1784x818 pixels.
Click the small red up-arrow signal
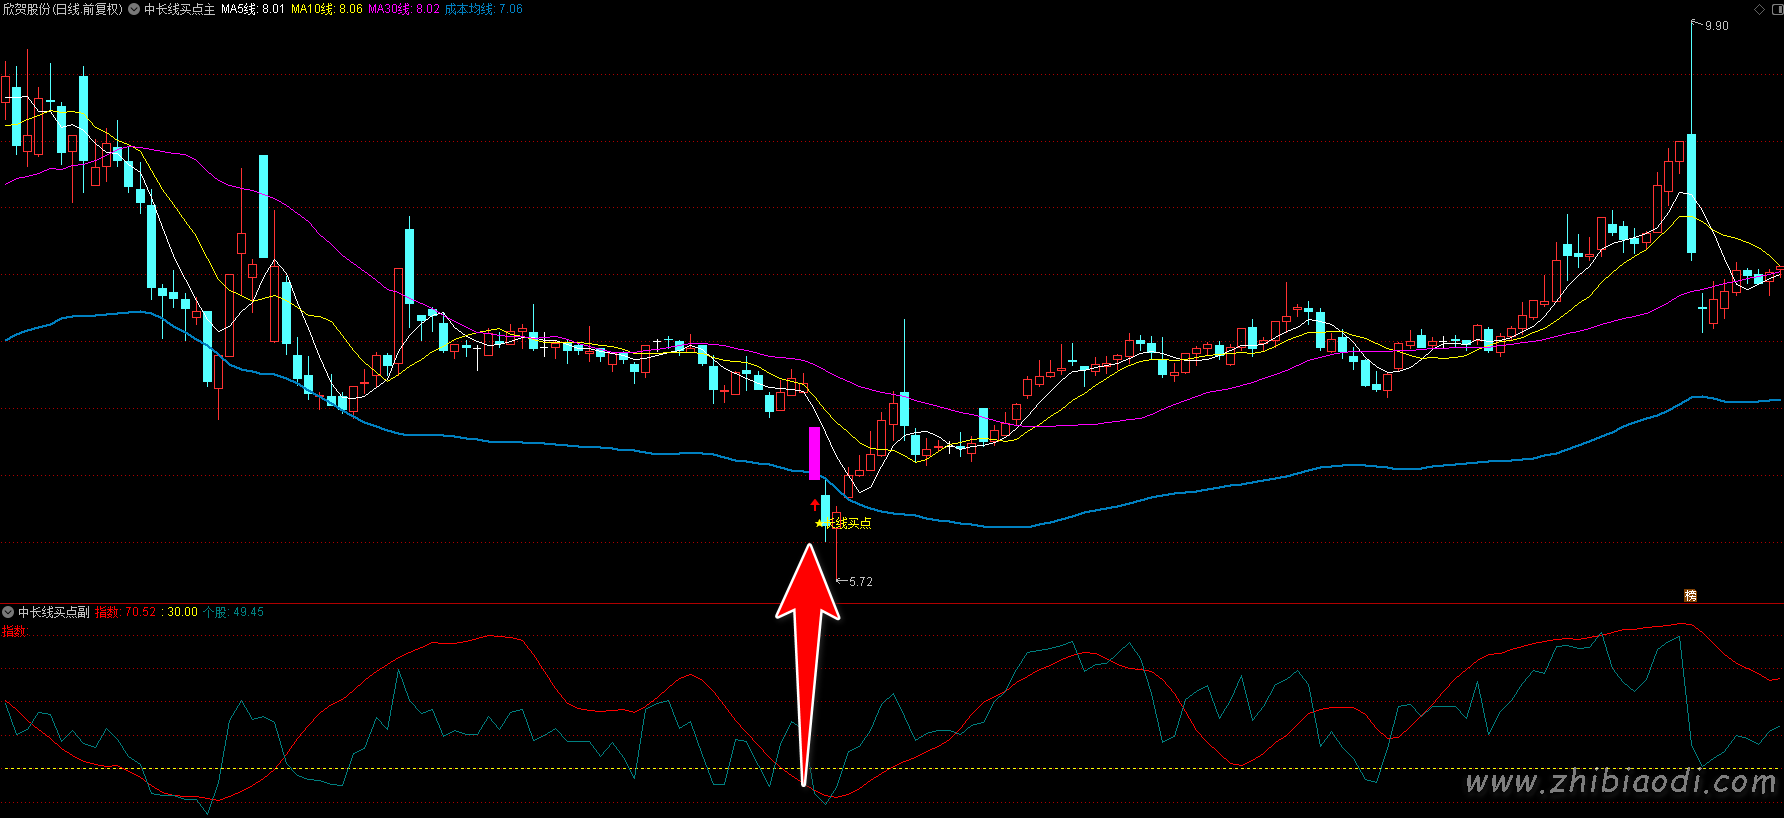tap(814, 505)
